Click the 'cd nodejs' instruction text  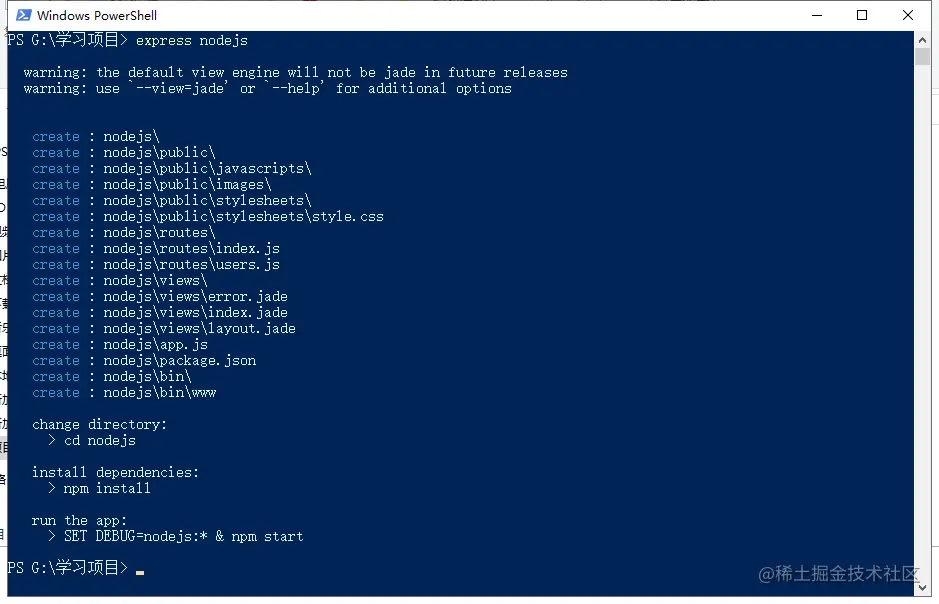point(99,441)
